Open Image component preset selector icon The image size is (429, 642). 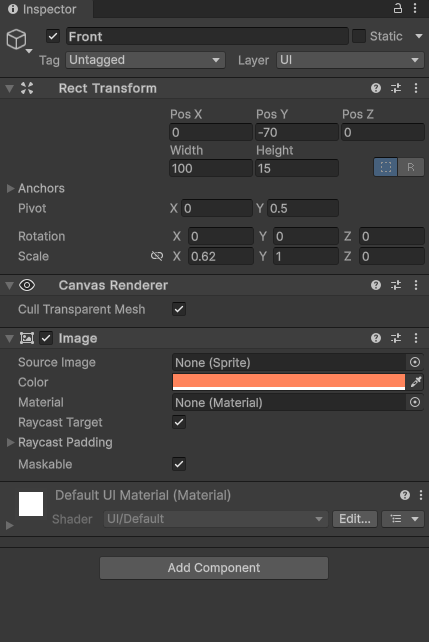click(x=396, y=338)
